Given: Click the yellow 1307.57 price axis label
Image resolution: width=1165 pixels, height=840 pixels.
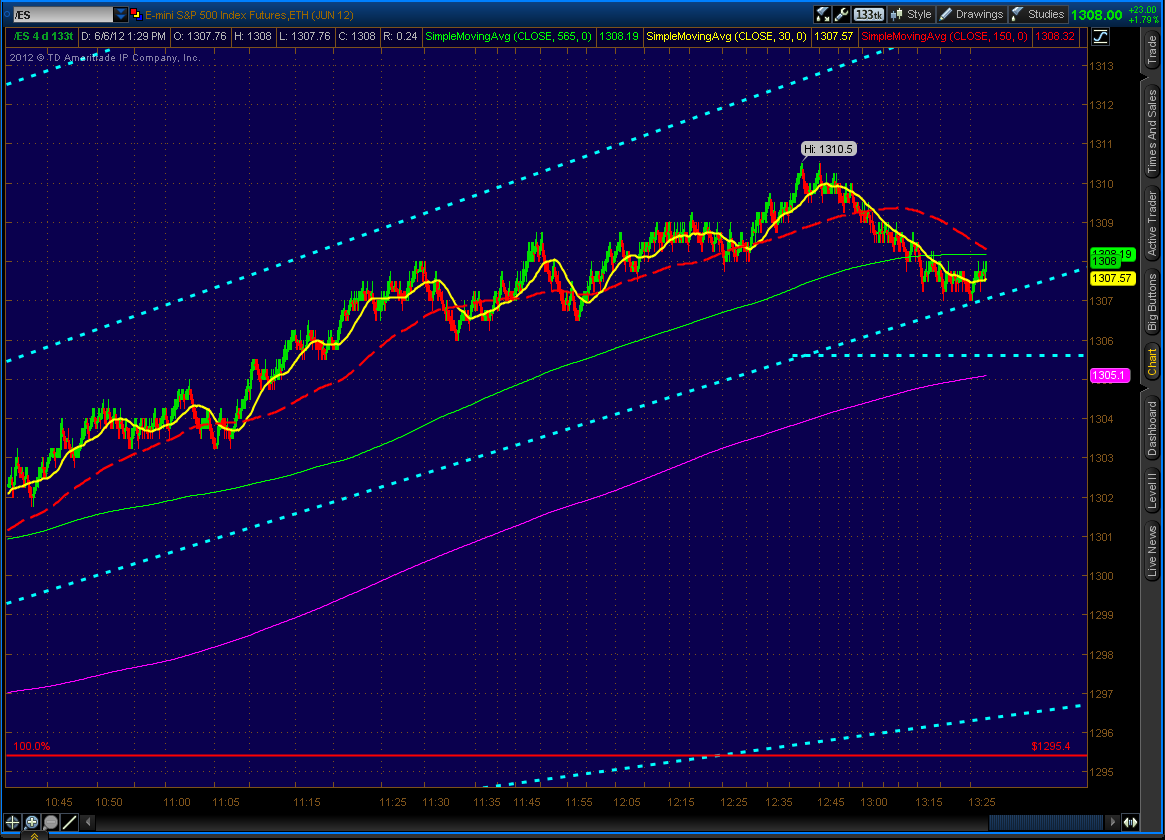Looking at the screenshot, I should (1112, 279).
